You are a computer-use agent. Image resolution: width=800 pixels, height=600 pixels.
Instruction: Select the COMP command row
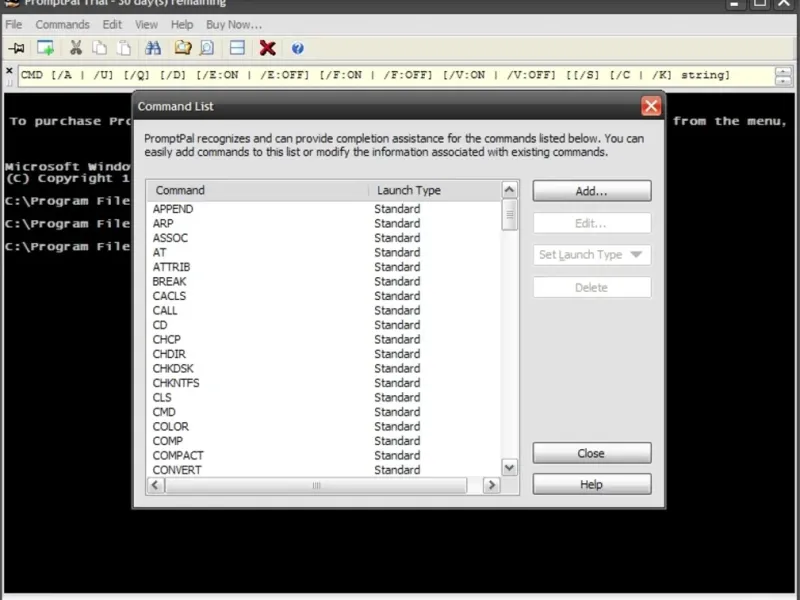point(324,441)
